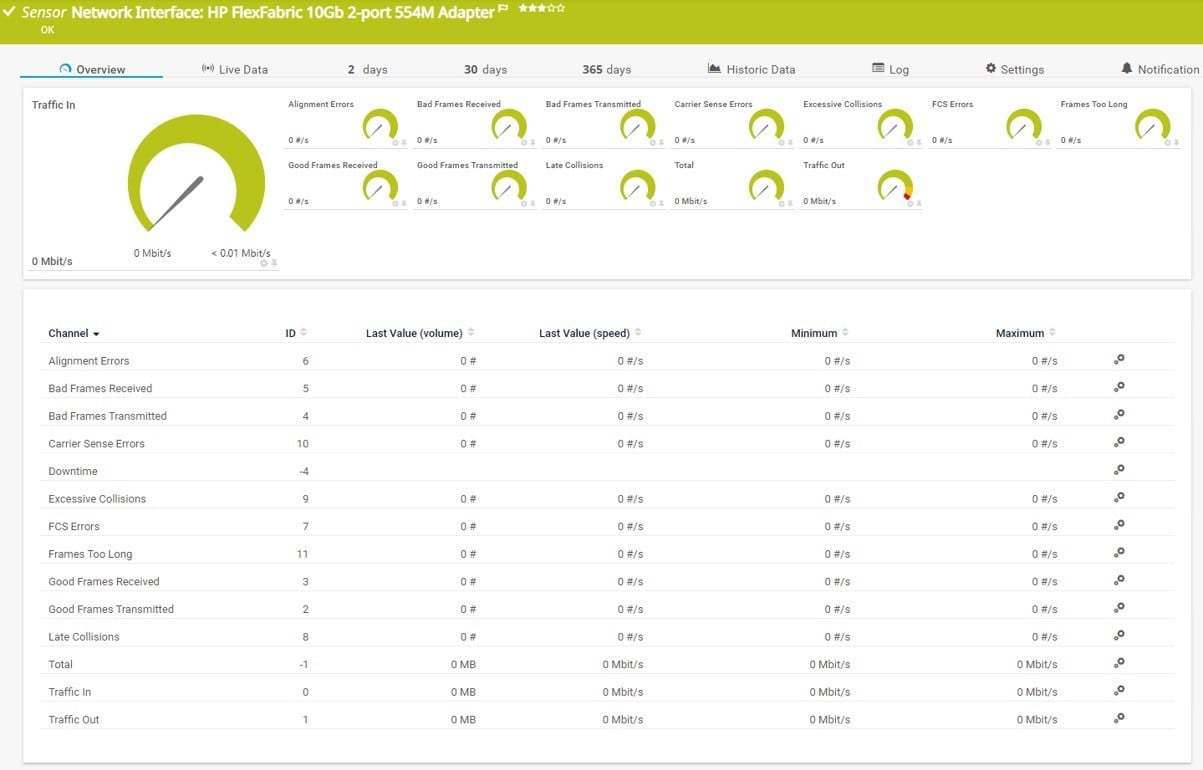Open the Log tab
Screen dimensions: 1203x770
point(889,70)
